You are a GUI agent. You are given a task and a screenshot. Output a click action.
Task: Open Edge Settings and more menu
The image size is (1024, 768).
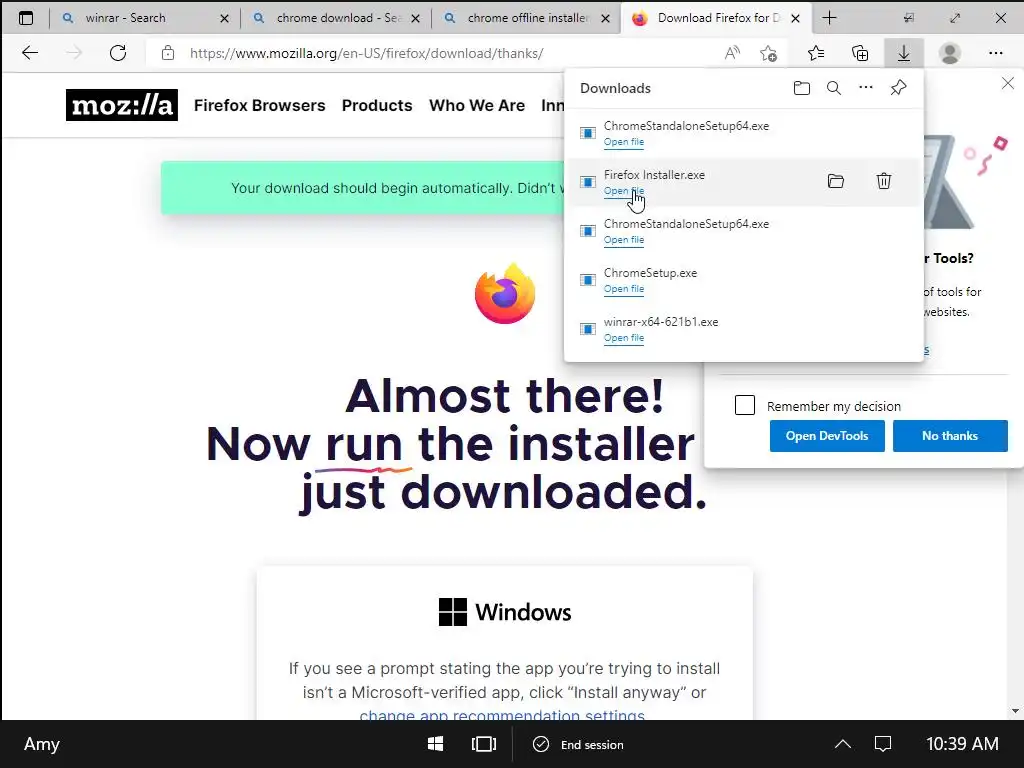pos(995,53)
